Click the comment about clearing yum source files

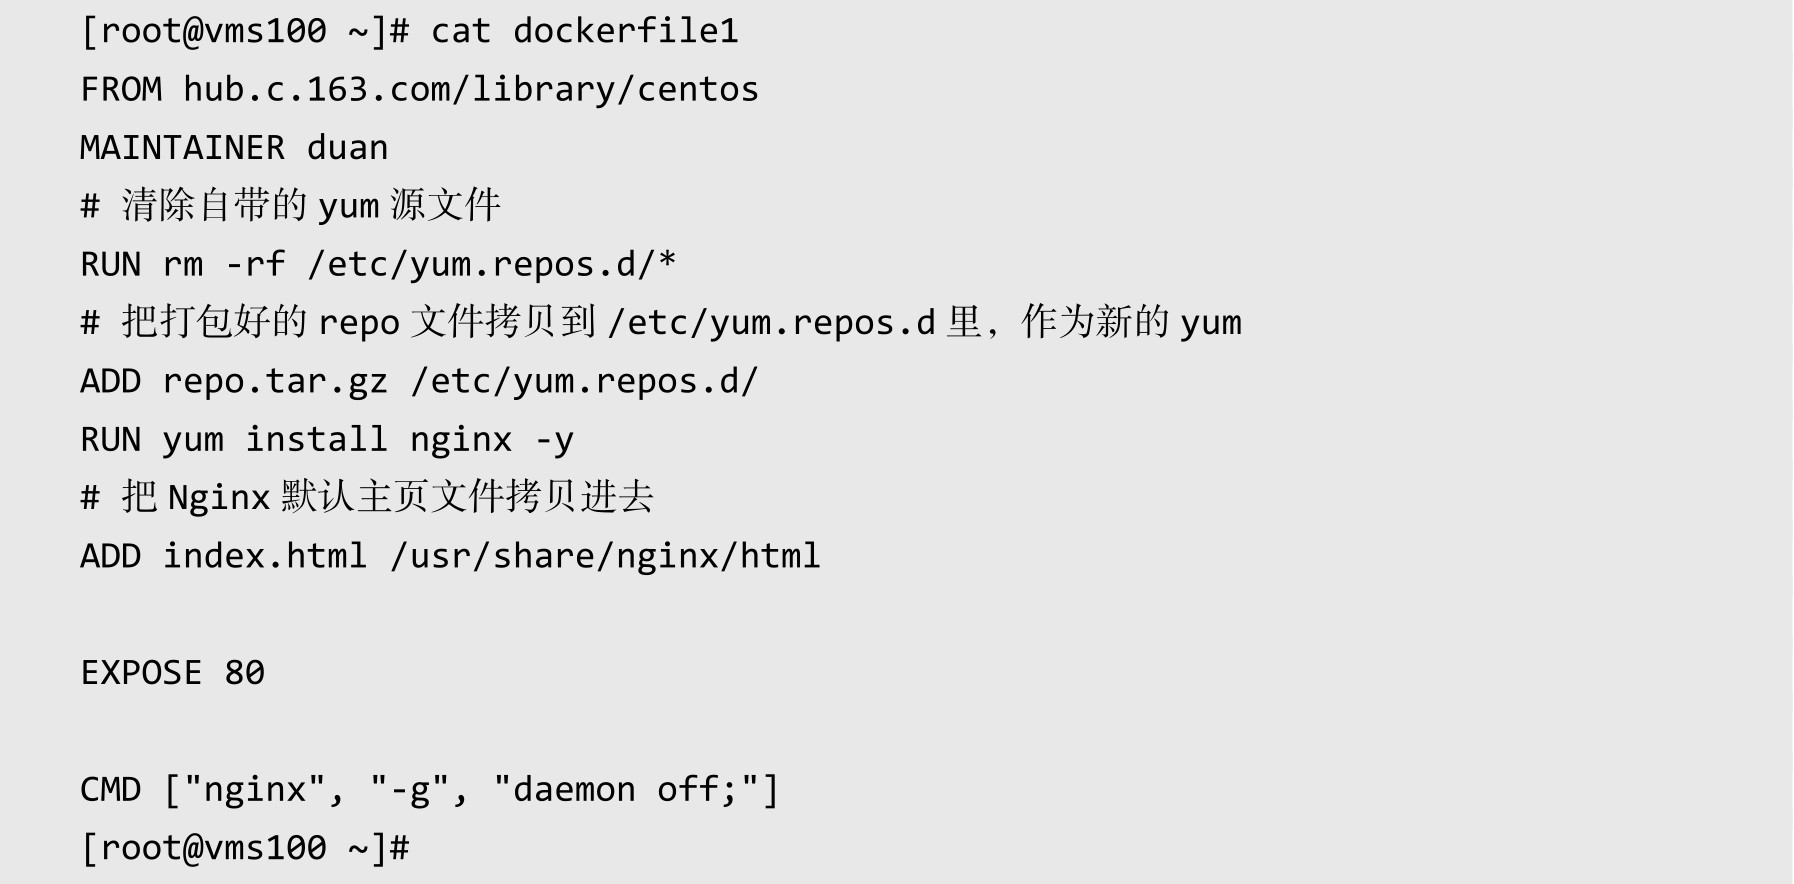290,206
